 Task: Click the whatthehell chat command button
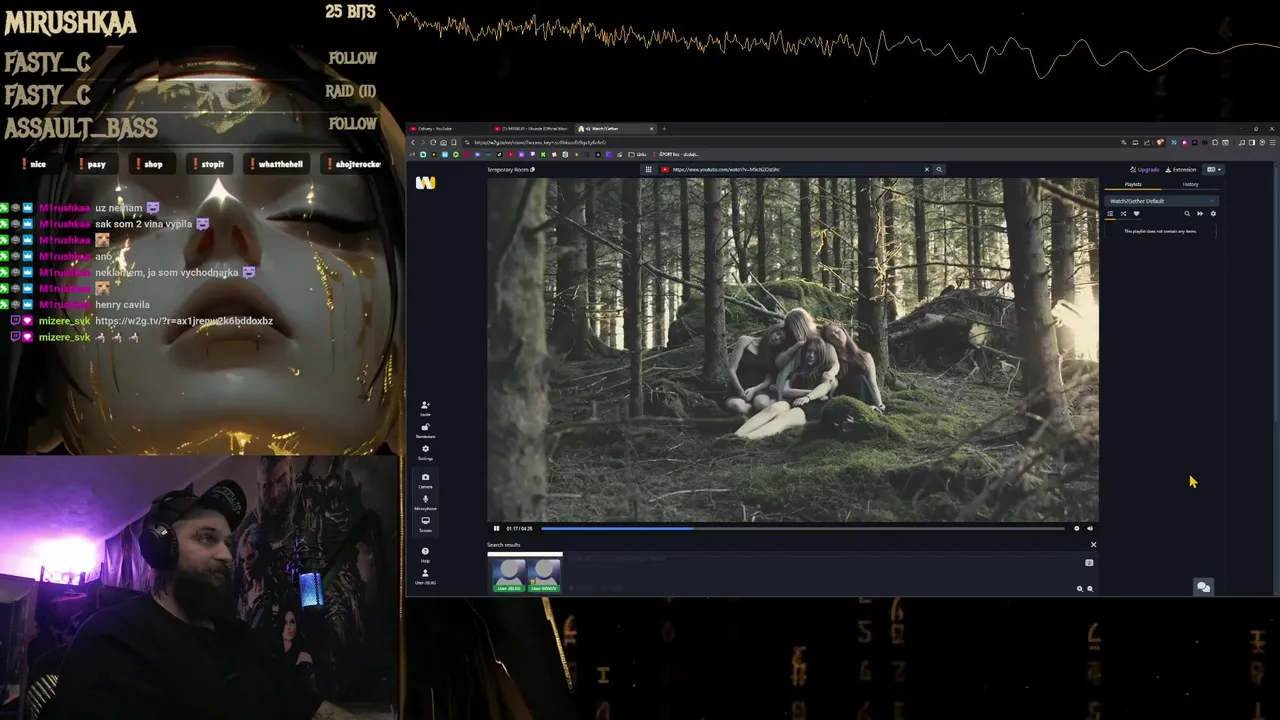[x=276, y=164]
